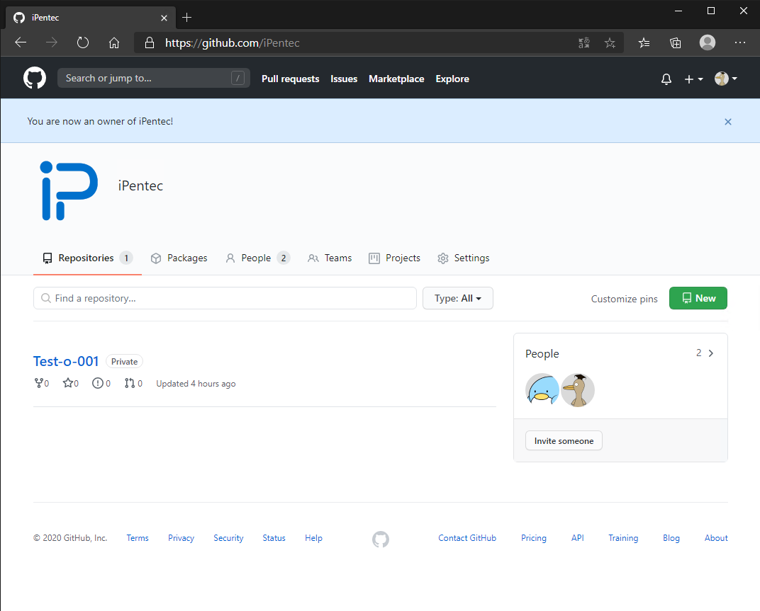This screenshot has width=760, height=611.
Task: Click the browser home icon
Action: tap(114, 43)
